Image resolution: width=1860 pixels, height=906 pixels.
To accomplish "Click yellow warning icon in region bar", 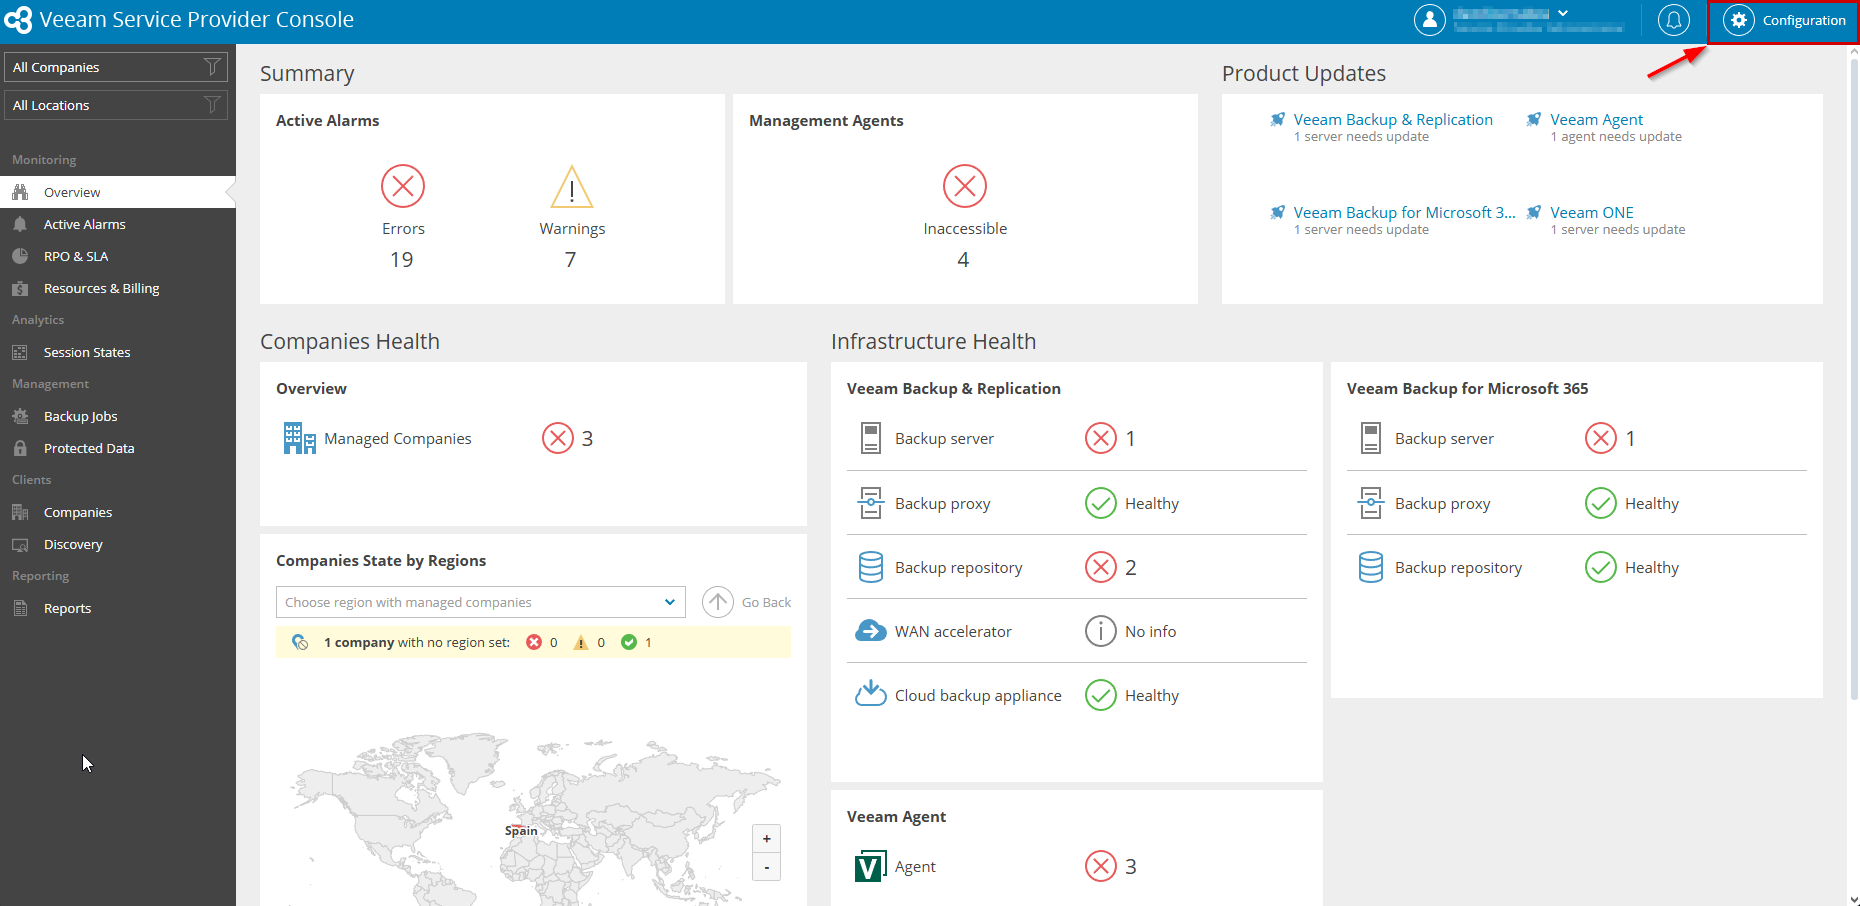I will click(x=581, y=642).
